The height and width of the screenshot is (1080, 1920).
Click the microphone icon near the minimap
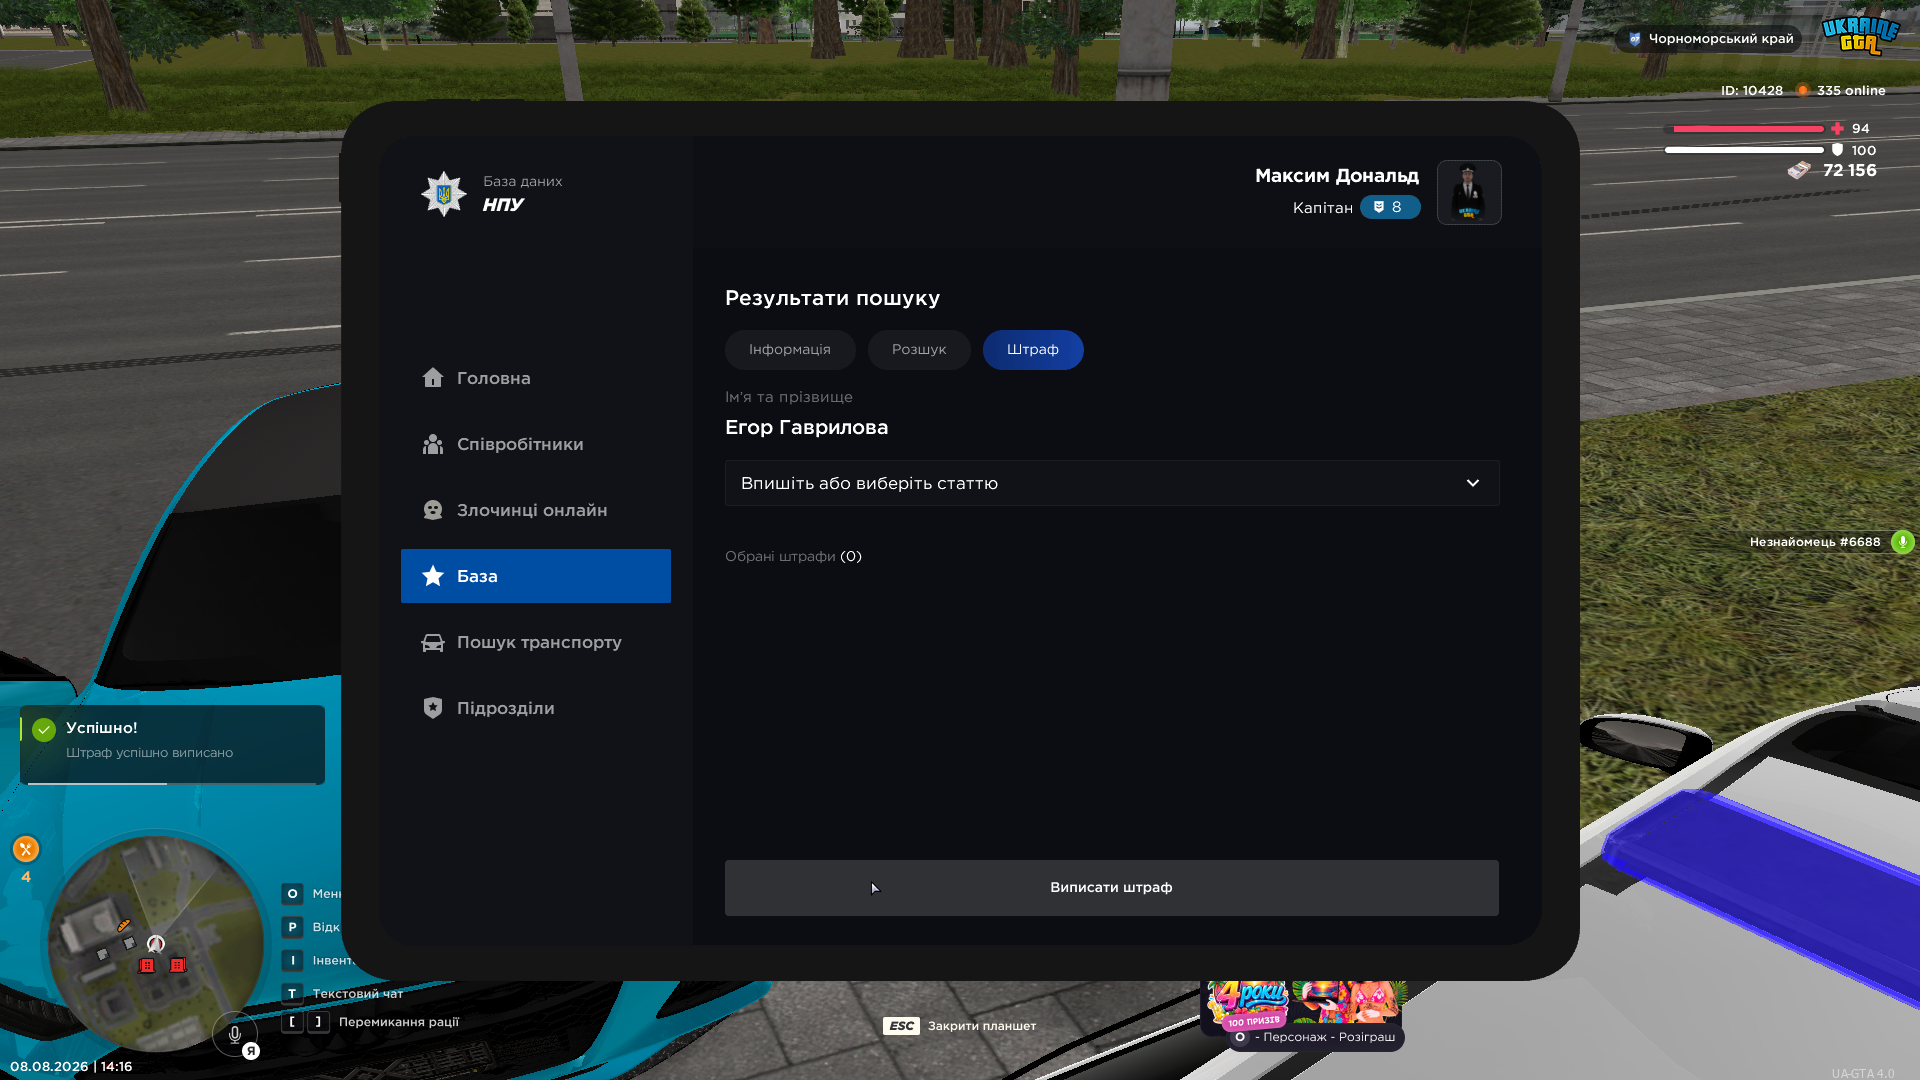click(x=234, y=1035)
